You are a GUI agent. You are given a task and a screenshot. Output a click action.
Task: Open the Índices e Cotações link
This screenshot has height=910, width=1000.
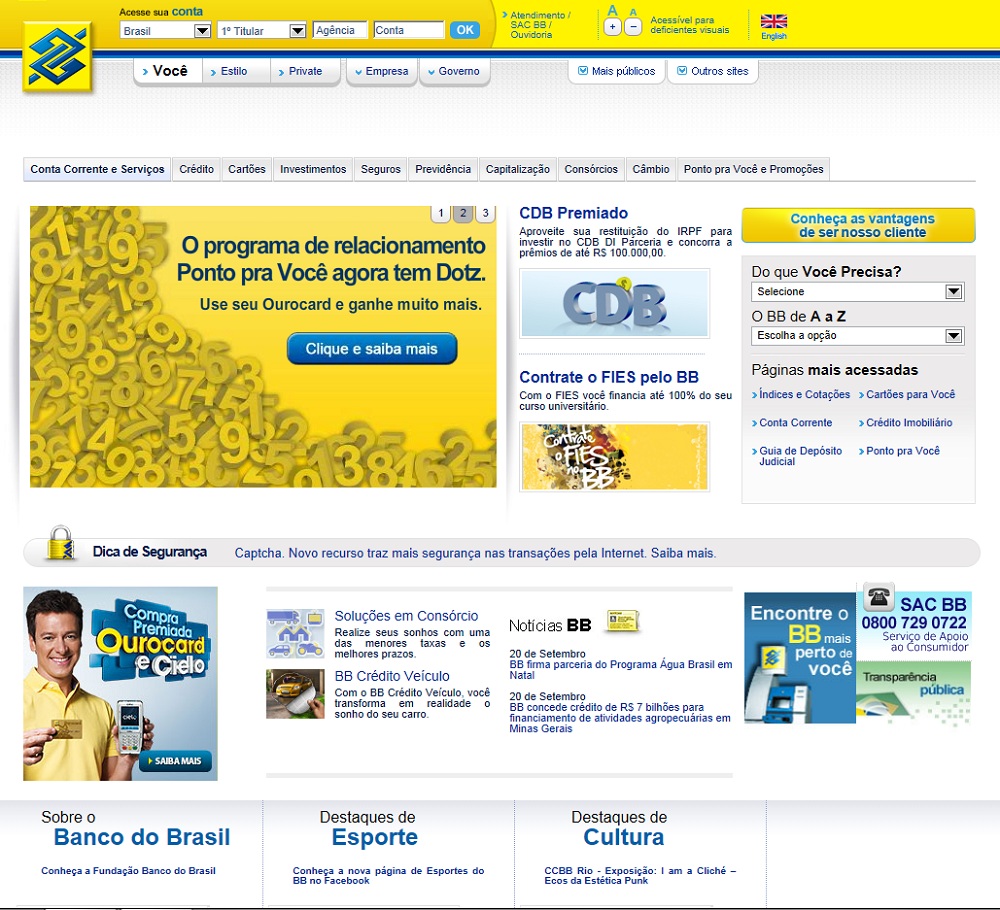(804, 394)
